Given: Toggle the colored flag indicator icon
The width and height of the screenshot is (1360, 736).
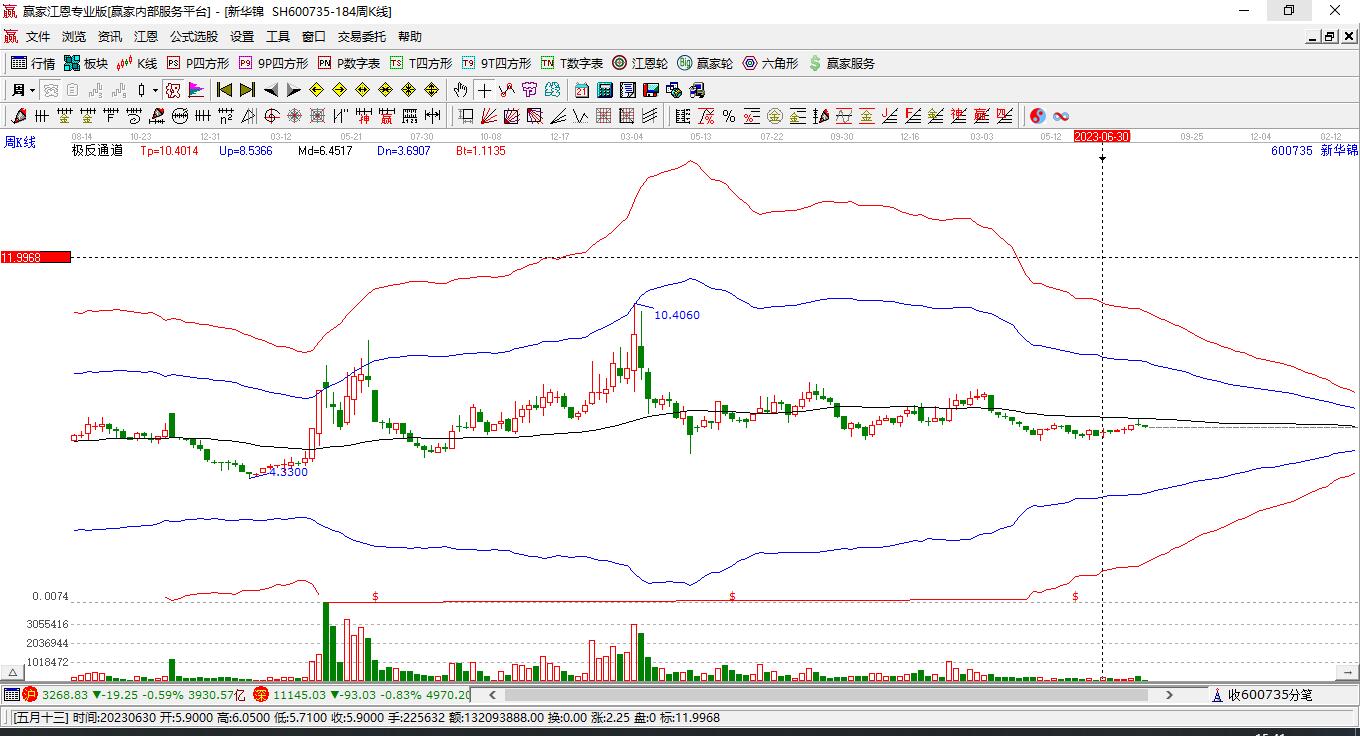Looking at the screenshot, I should point(197,90).
